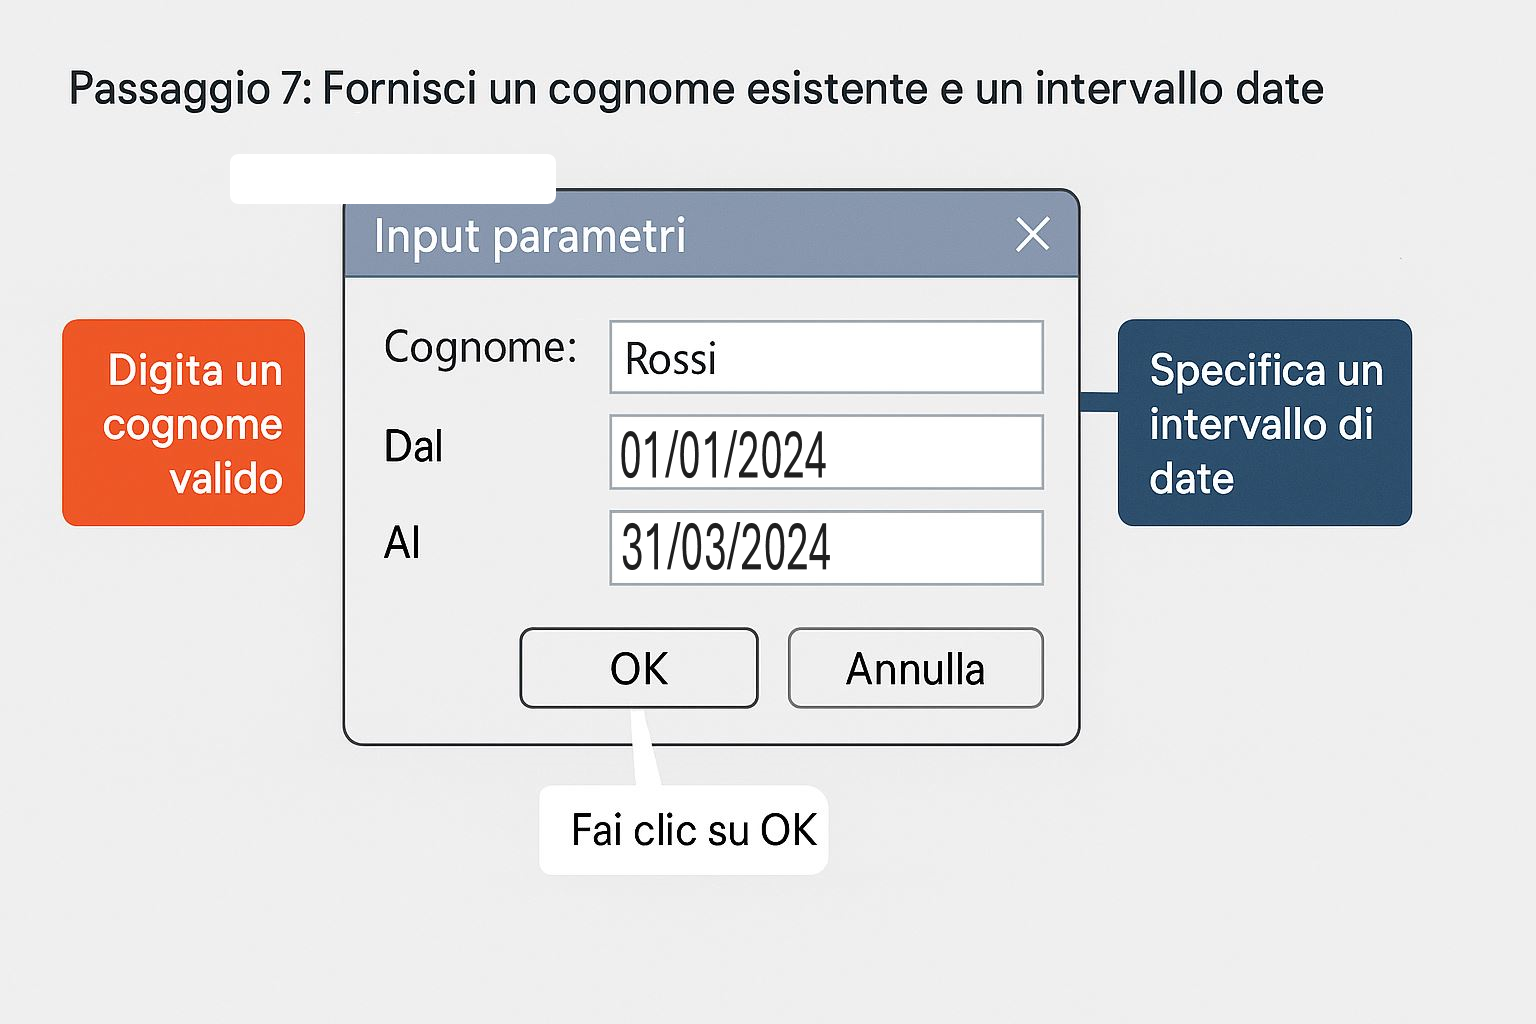Viewport: 1536px width, 1024px height.
Task: Select the Dal date field showing 01/01/2024
Action: tap(826, 453)
